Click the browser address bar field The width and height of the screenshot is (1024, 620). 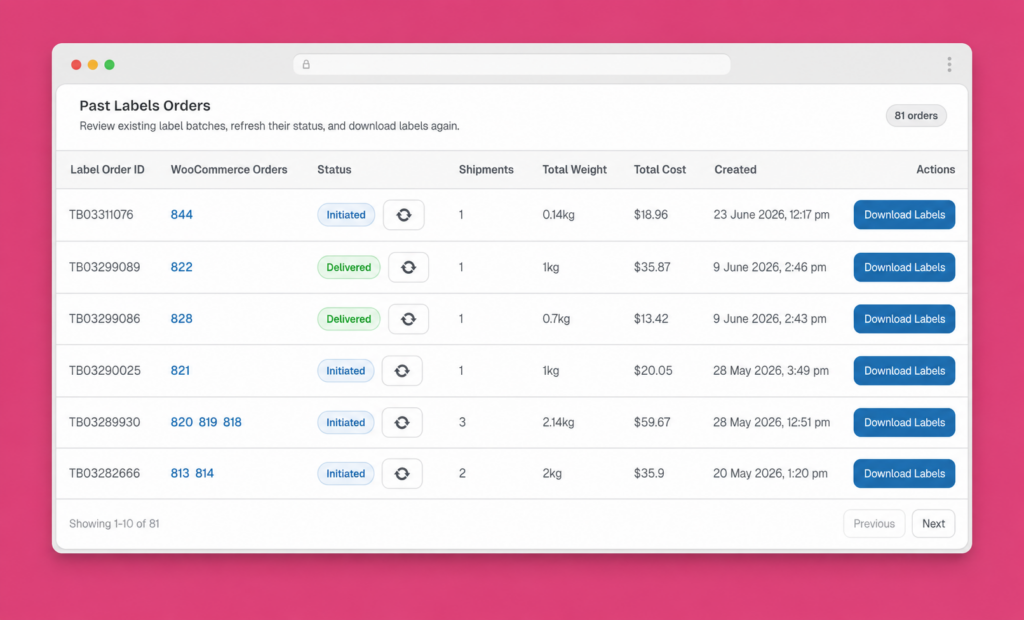coord(511,65)
